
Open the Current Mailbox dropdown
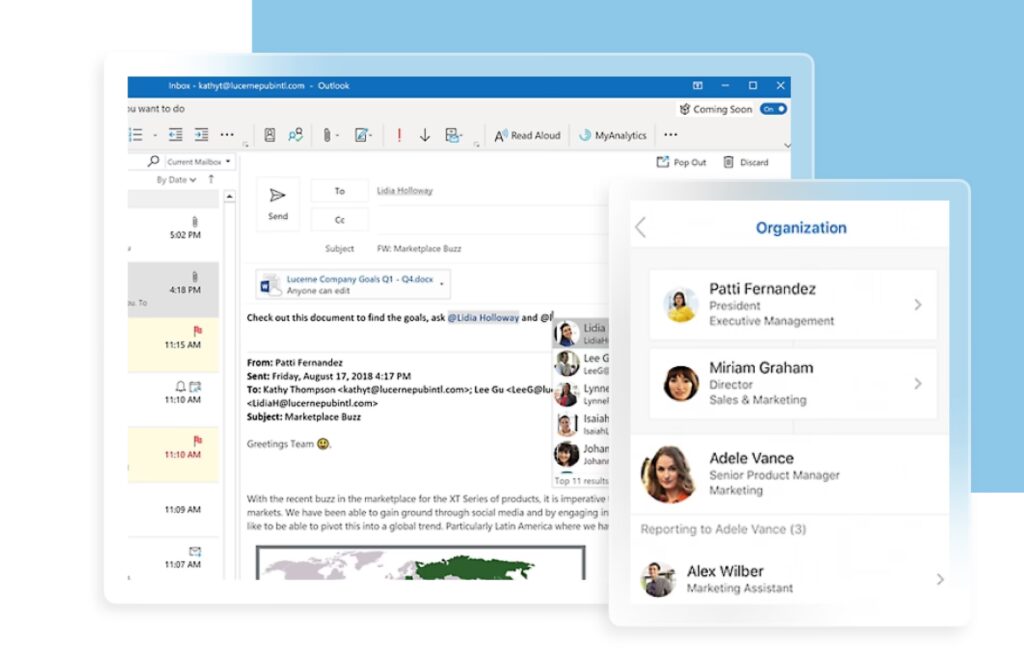(x=198, y=162)
